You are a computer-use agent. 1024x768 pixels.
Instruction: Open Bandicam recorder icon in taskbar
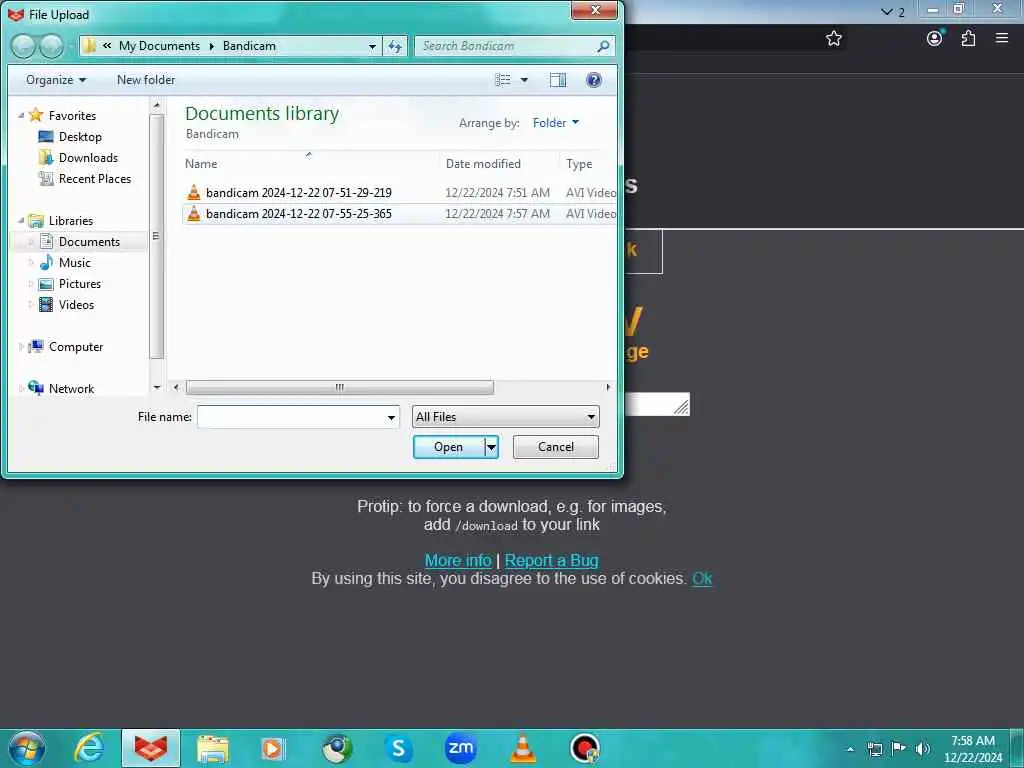[584, 748]
